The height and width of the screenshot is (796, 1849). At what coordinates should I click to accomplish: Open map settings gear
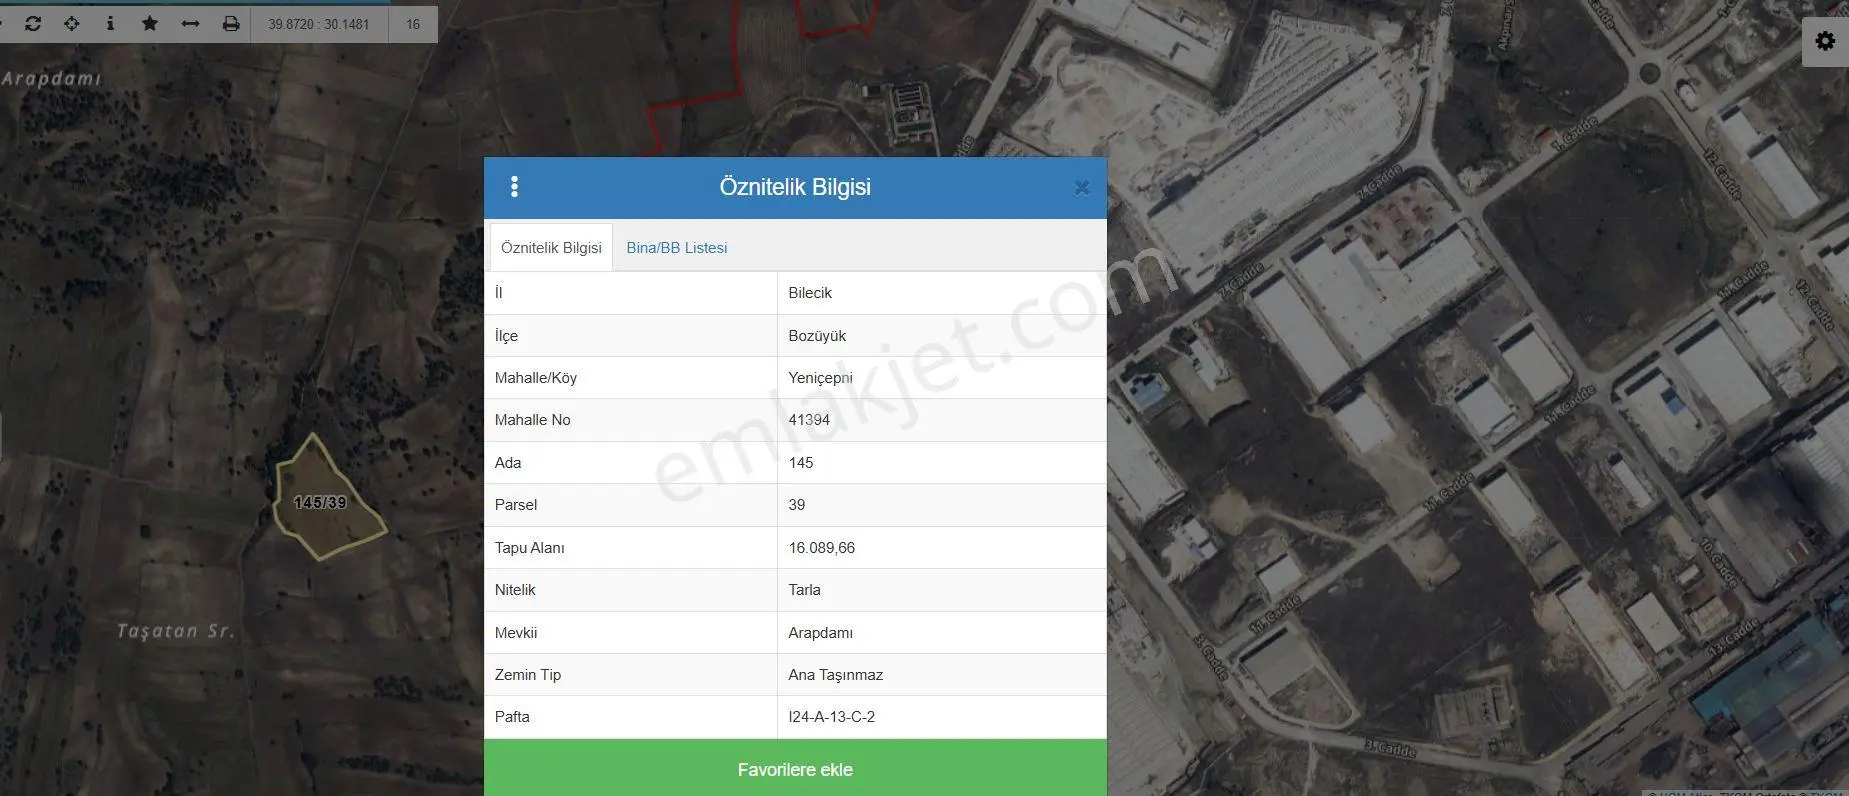(1825, 41)
